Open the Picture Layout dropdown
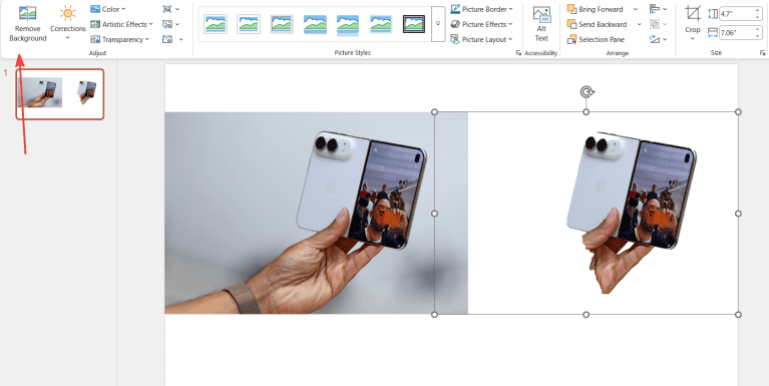Image resolution: width=769 pixels, height=386 pixels. (482, 39)
